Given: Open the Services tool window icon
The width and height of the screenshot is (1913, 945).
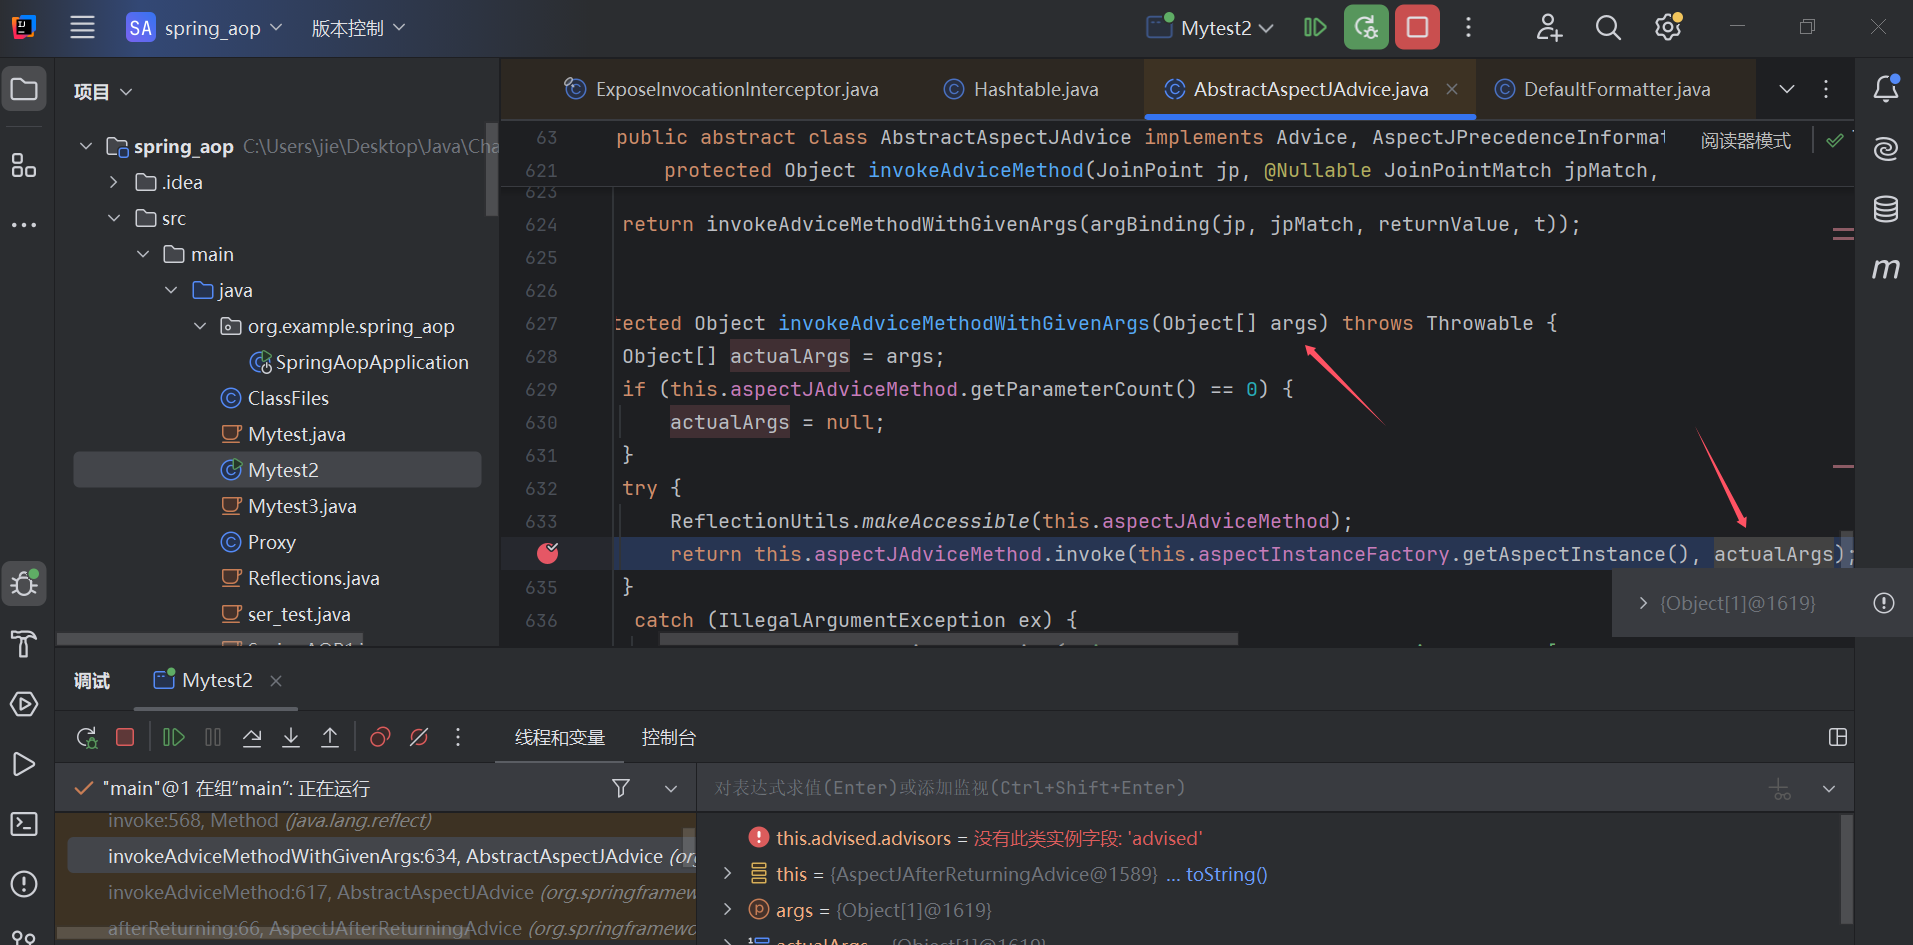Looking at the screenshot, I should pos(24,704).
